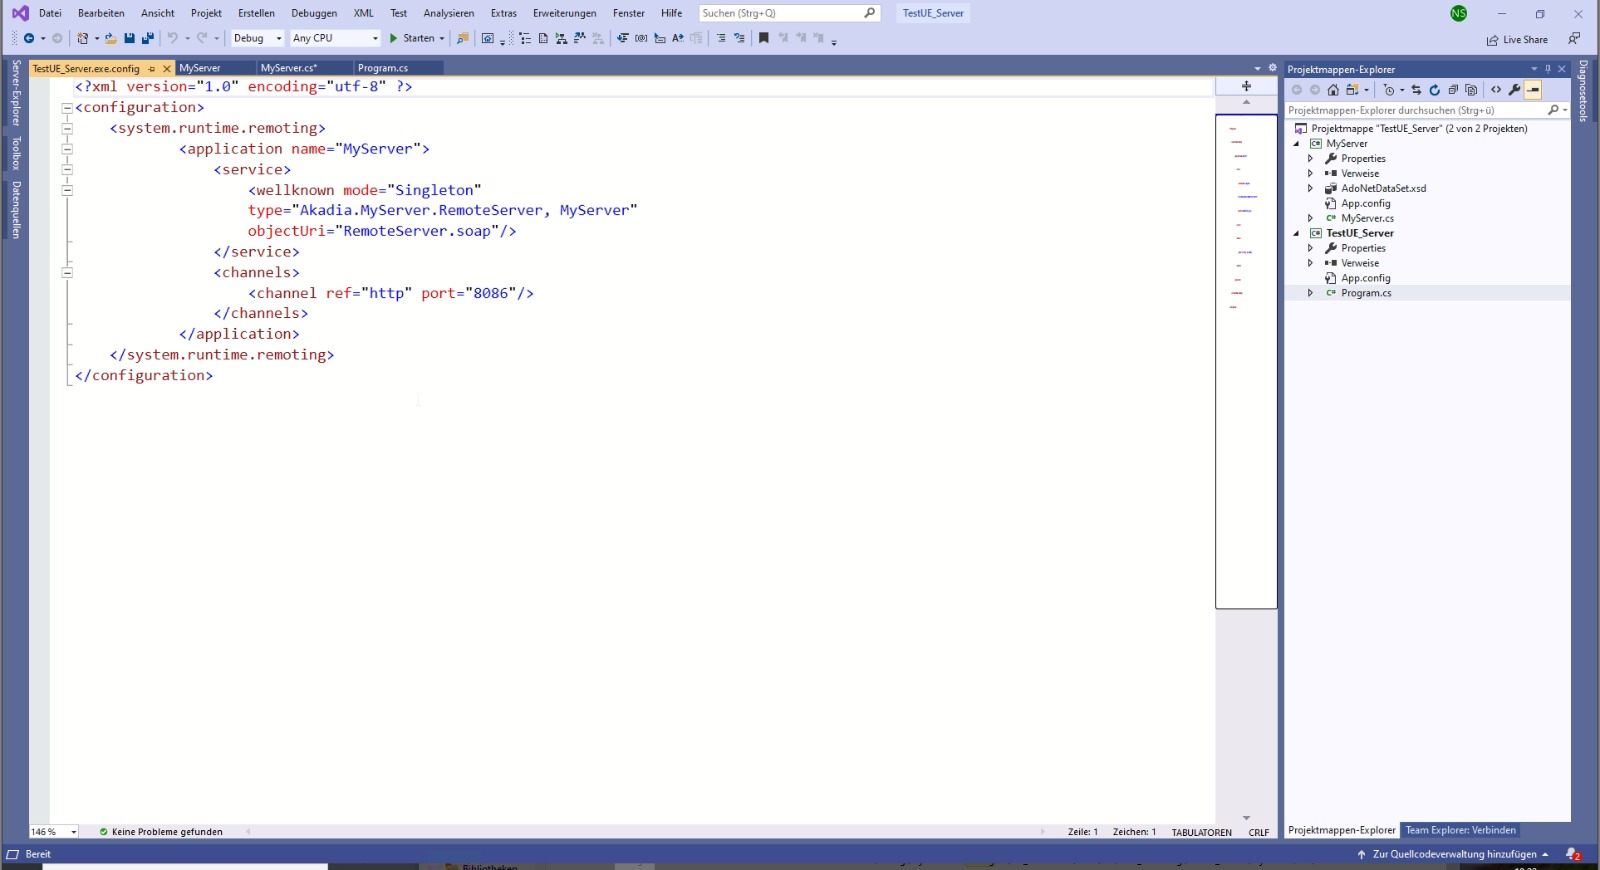Image resolution: width=1600 pixels, height=870 pixels.
Task: Click the notifications icon in the status bar
Action: pos(1573,854)
